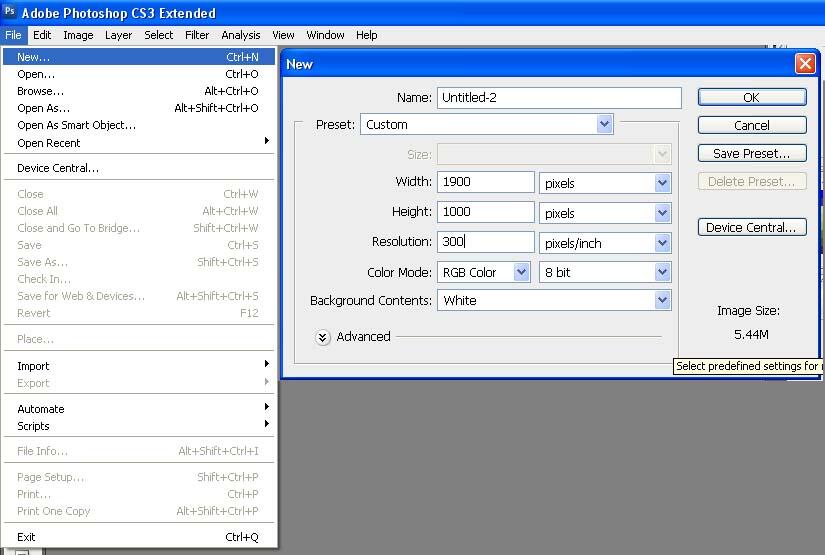Click the Image Size value 5.44M
This screenshot has height=555, width=825.
[x=751, y=335]
